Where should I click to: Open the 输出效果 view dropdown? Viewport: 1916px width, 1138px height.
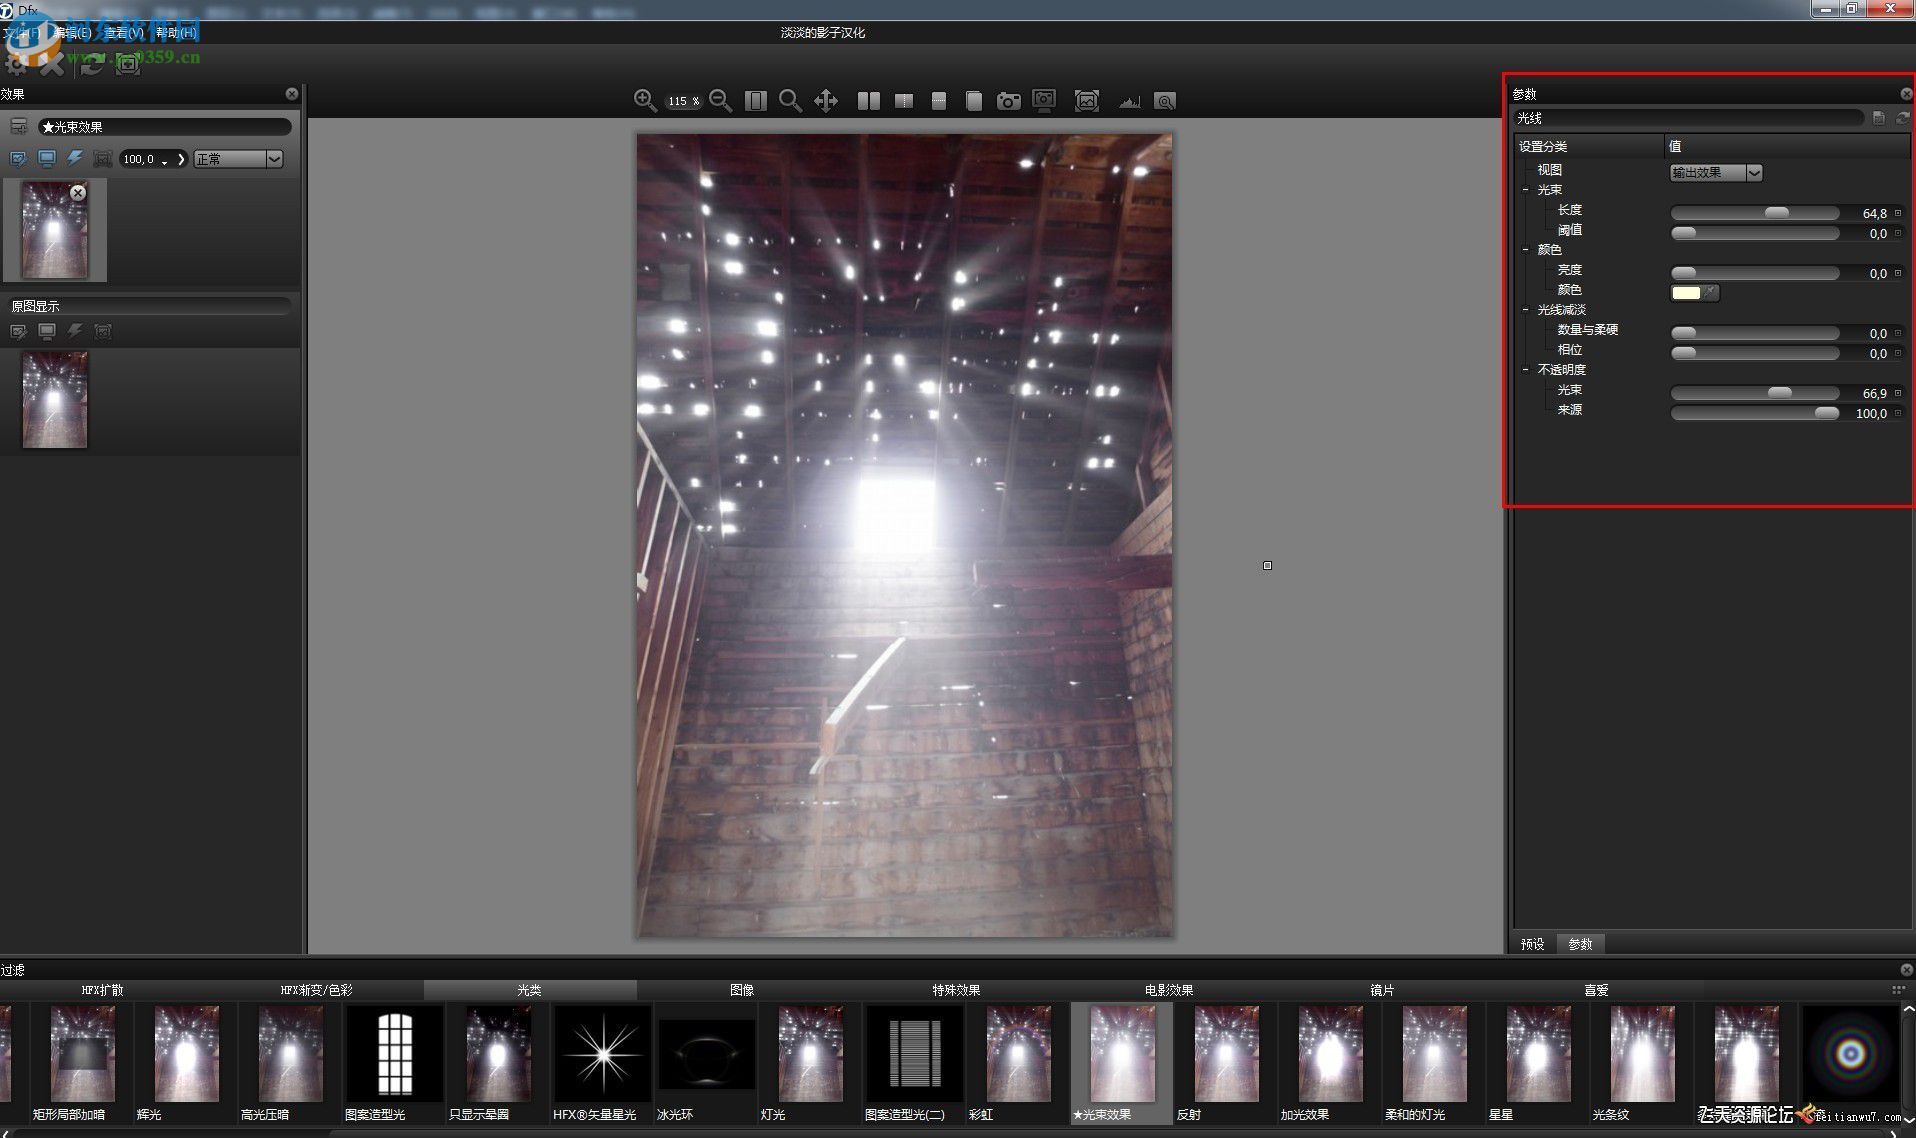click(1753, 173)
